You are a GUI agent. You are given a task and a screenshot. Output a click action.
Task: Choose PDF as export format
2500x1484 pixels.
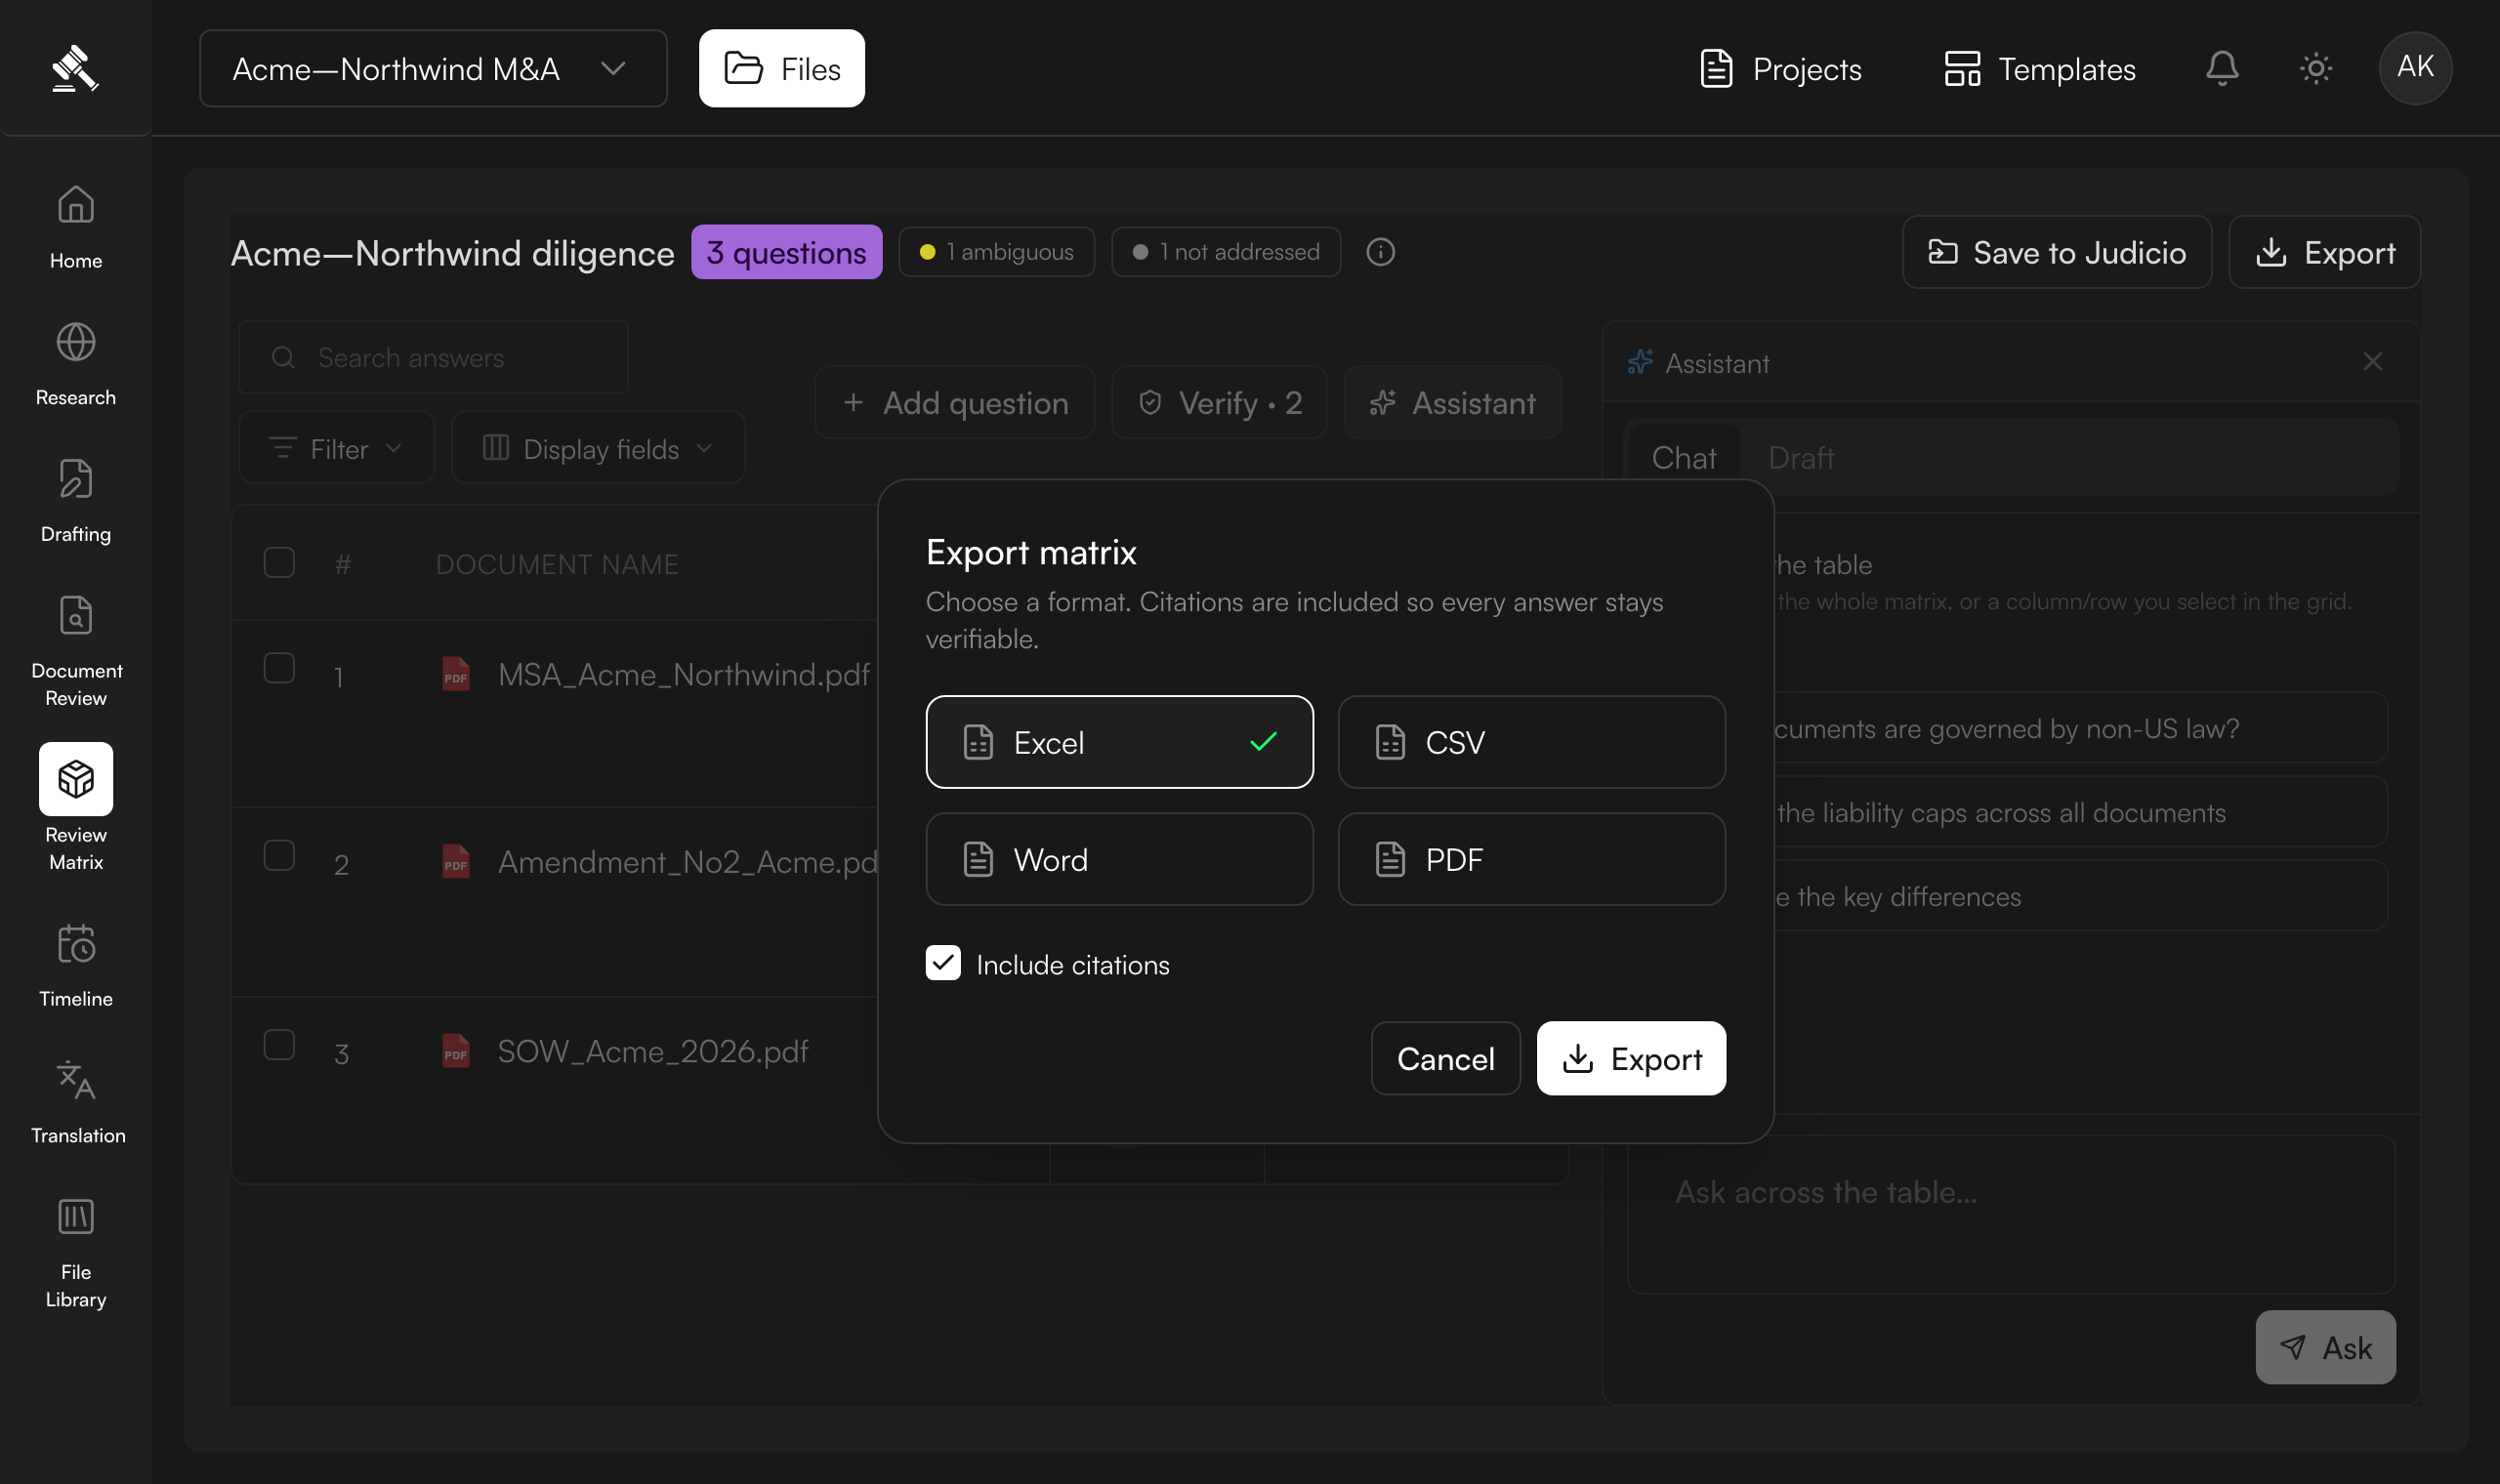coord(1531,859)
